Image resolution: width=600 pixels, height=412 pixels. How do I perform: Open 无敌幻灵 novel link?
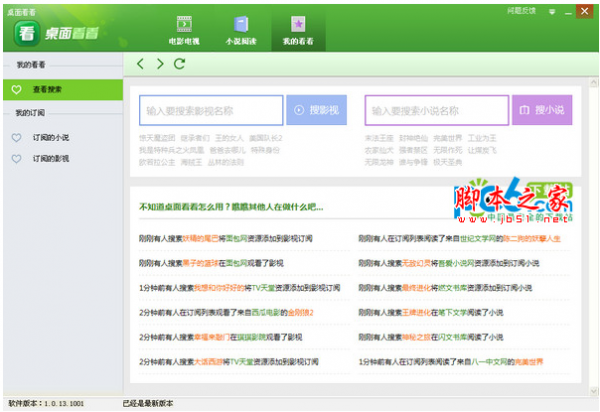(416, 263)
